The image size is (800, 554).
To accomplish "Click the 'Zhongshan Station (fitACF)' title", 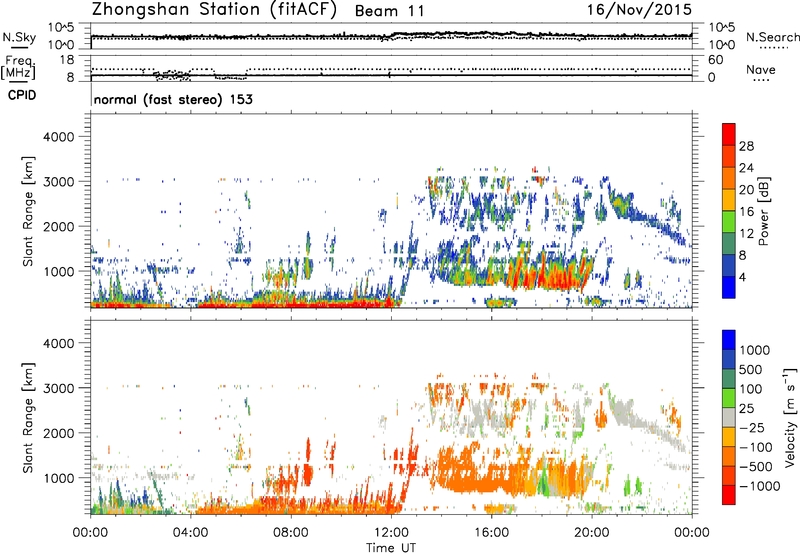I will [215, 10].
